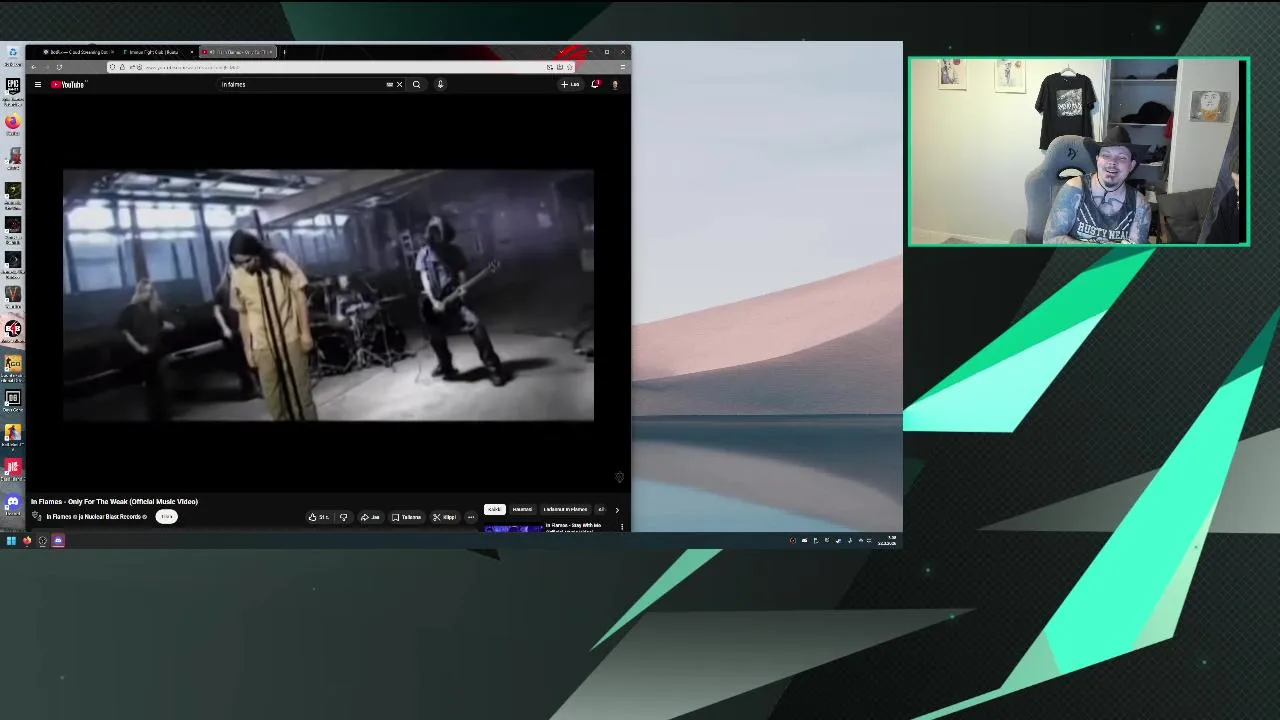Go back in the browser
This screenshot has height=720, width=1280.
[x=33, y=67]
